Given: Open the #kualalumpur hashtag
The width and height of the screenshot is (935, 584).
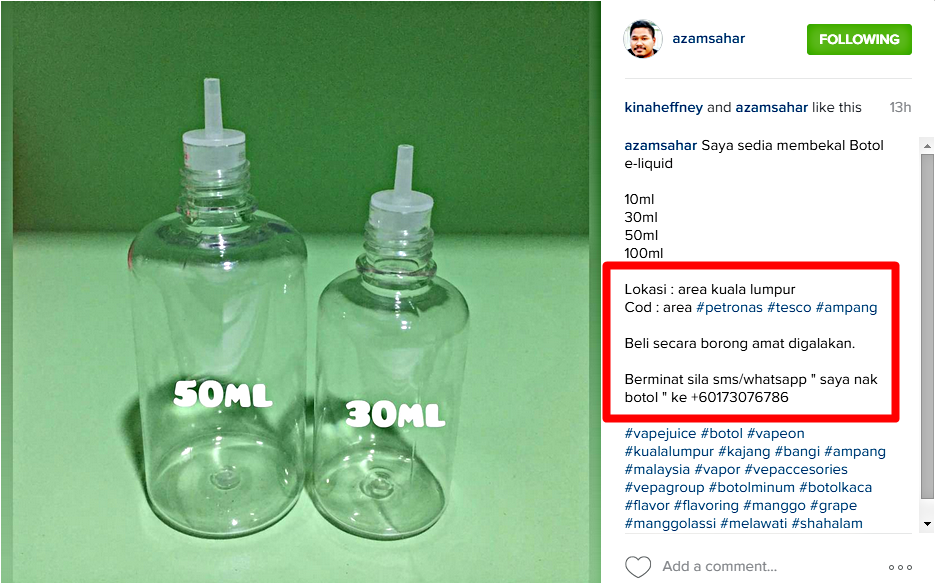Looking at the screenshot, I should [669, 452].
